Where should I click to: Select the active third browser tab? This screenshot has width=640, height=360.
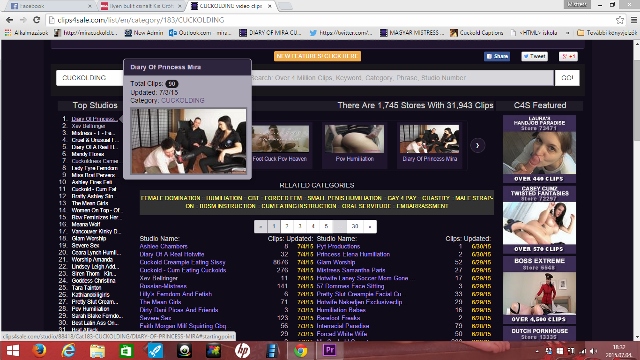coord(231,6)
